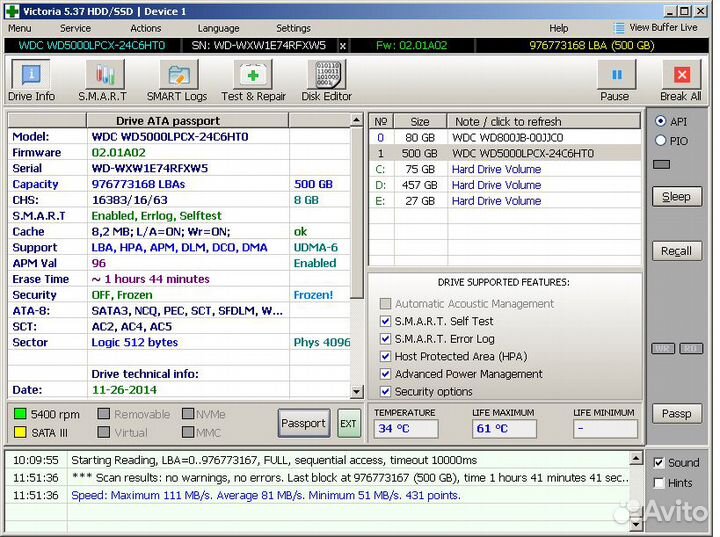Click serial value WD-WXW1E74RFXW5 in passport
720x537 pixels.
coord(150,168)
